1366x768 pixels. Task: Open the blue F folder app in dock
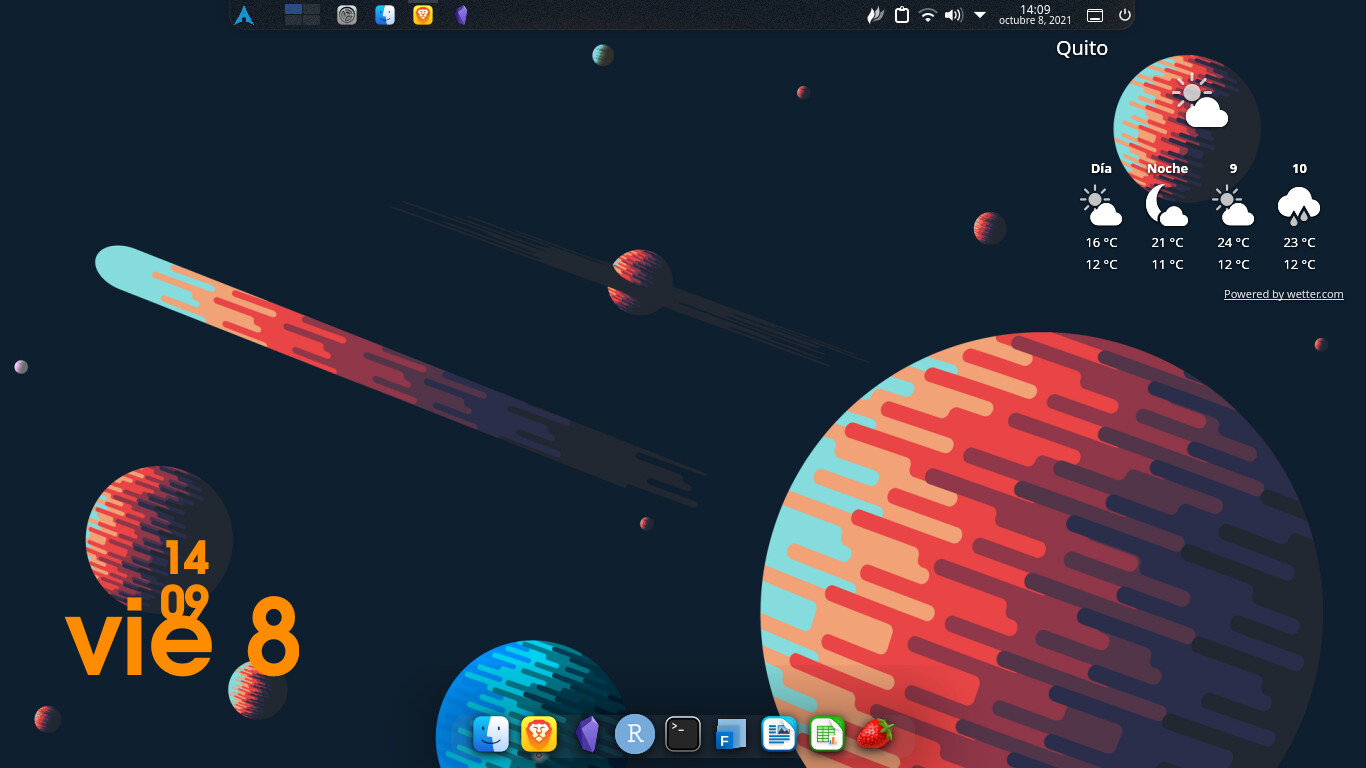pos(730,735)
